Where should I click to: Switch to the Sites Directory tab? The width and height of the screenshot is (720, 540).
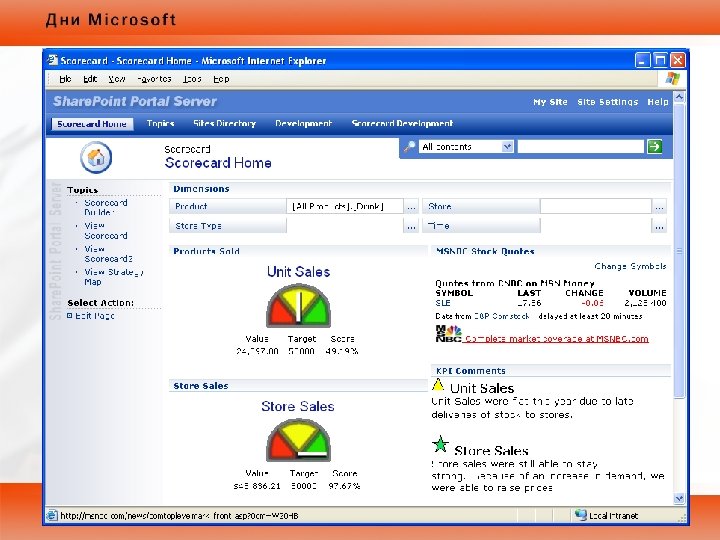pos(225,124)
